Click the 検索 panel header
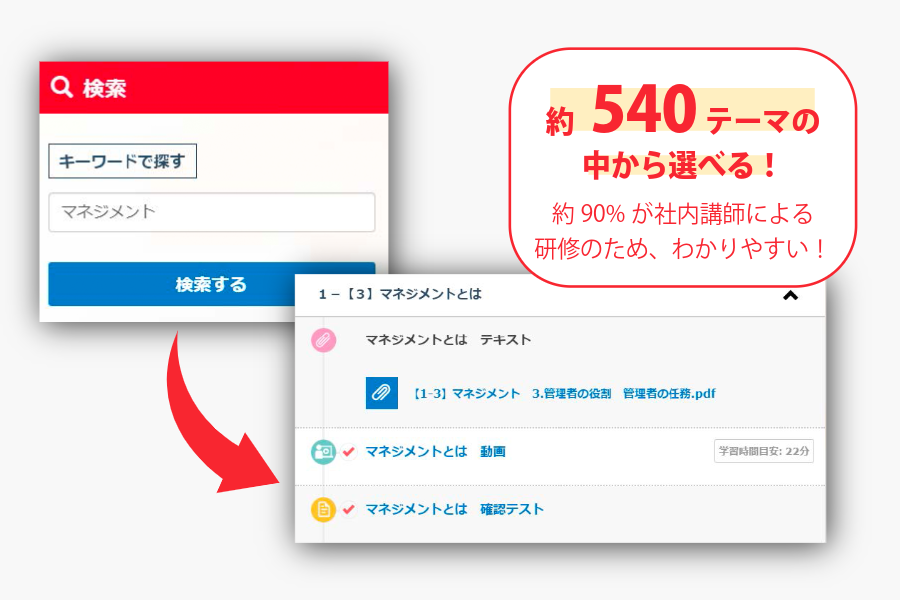Image resolution: width=900 pixels, height=600 pixels. tap(214, 87)
